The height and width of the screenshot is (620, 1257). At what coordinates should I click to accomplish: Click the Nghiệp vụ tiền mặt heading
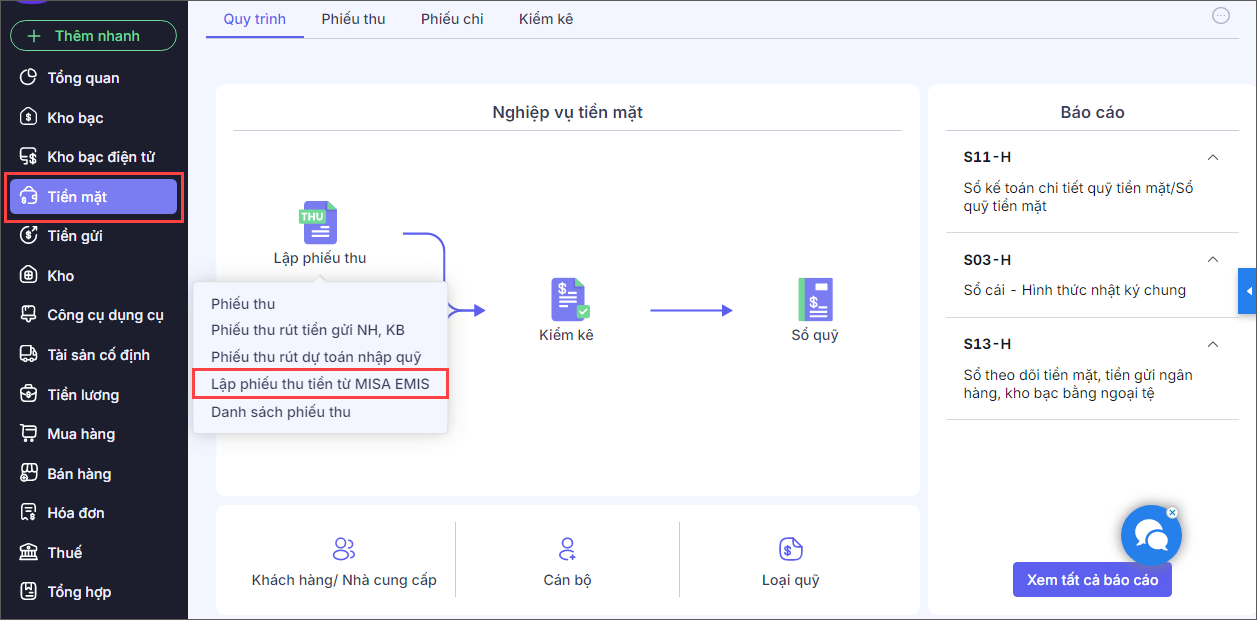[567, 112]
